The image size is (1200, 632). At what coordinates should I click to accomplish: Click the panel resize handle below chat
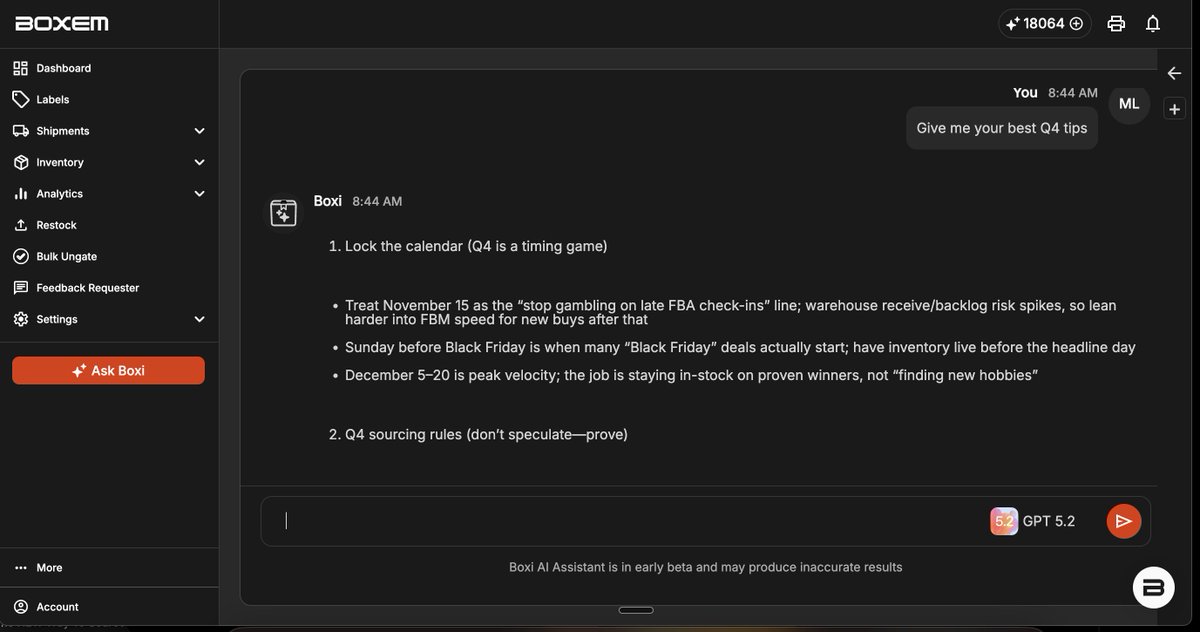click(x=636, y=610)
